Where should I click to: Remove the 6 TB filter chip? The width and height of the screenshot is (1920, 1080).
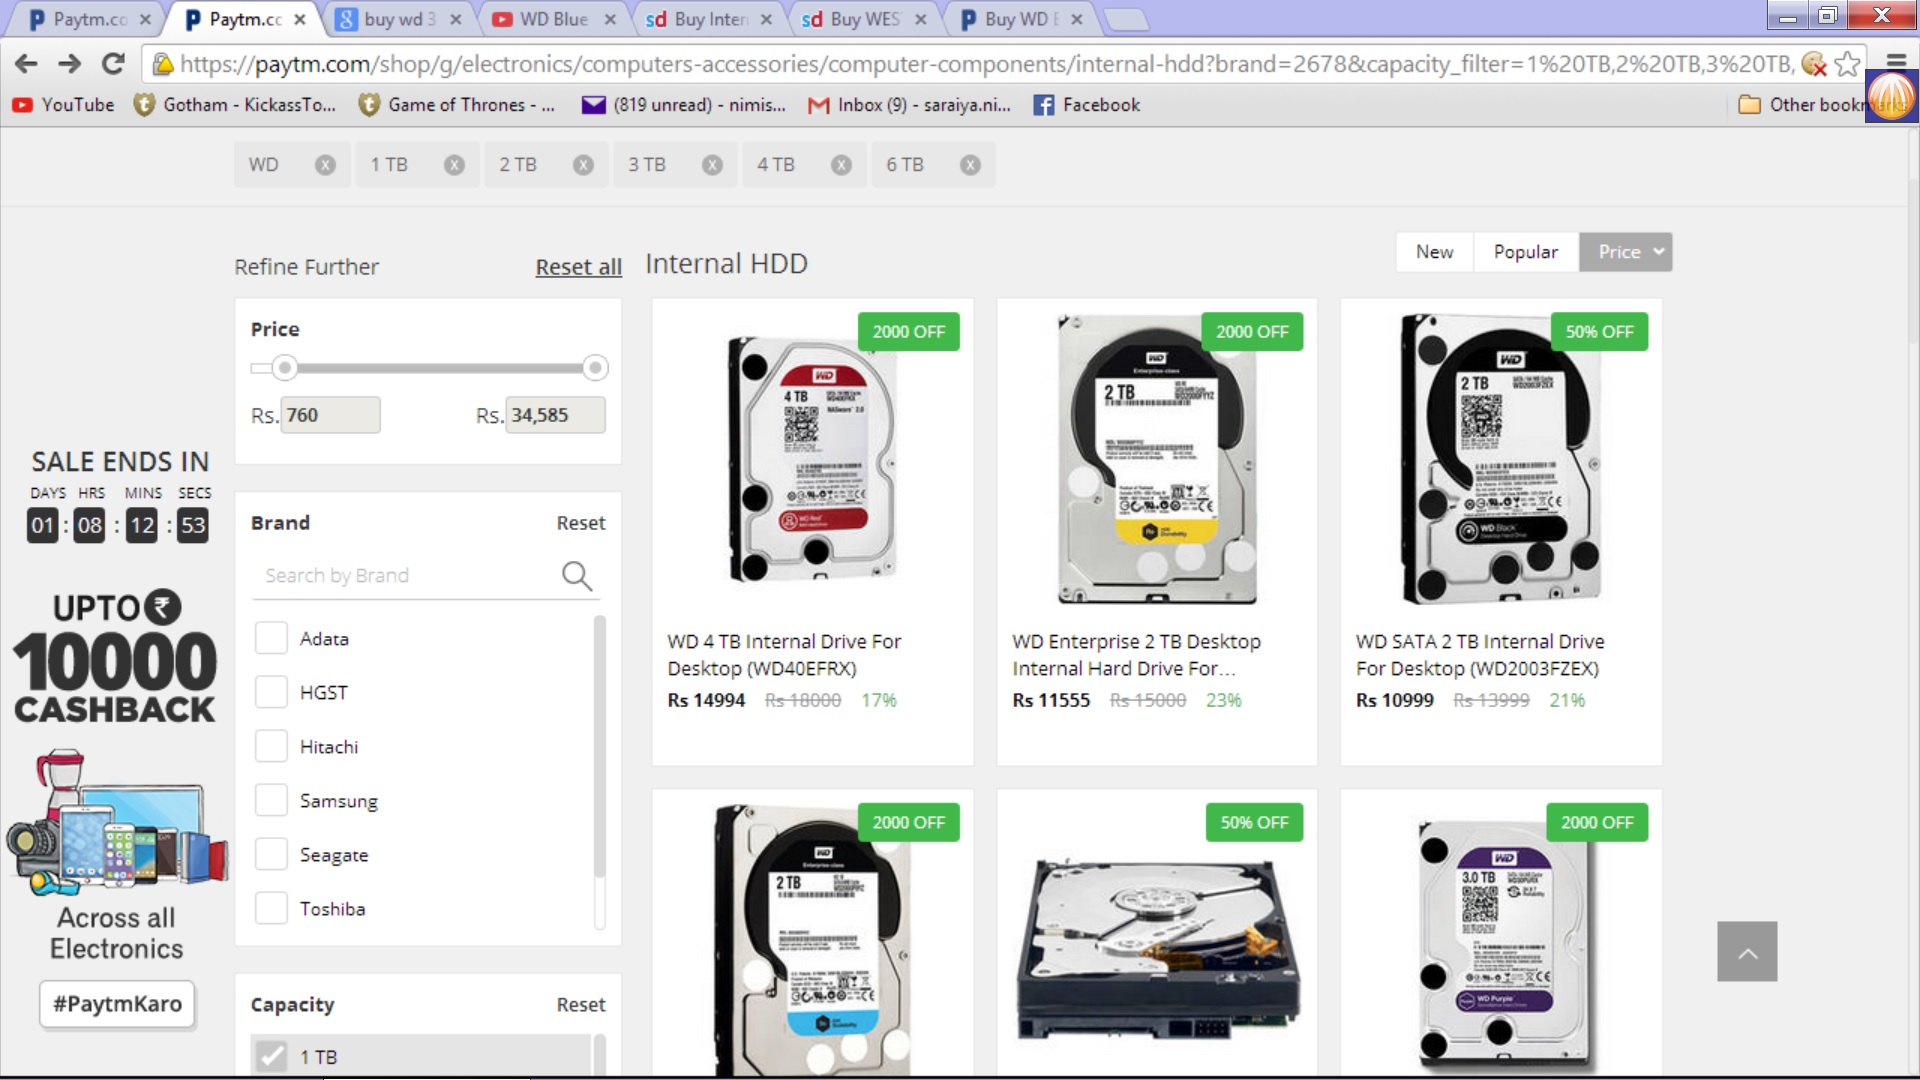(x=970, y=165)
